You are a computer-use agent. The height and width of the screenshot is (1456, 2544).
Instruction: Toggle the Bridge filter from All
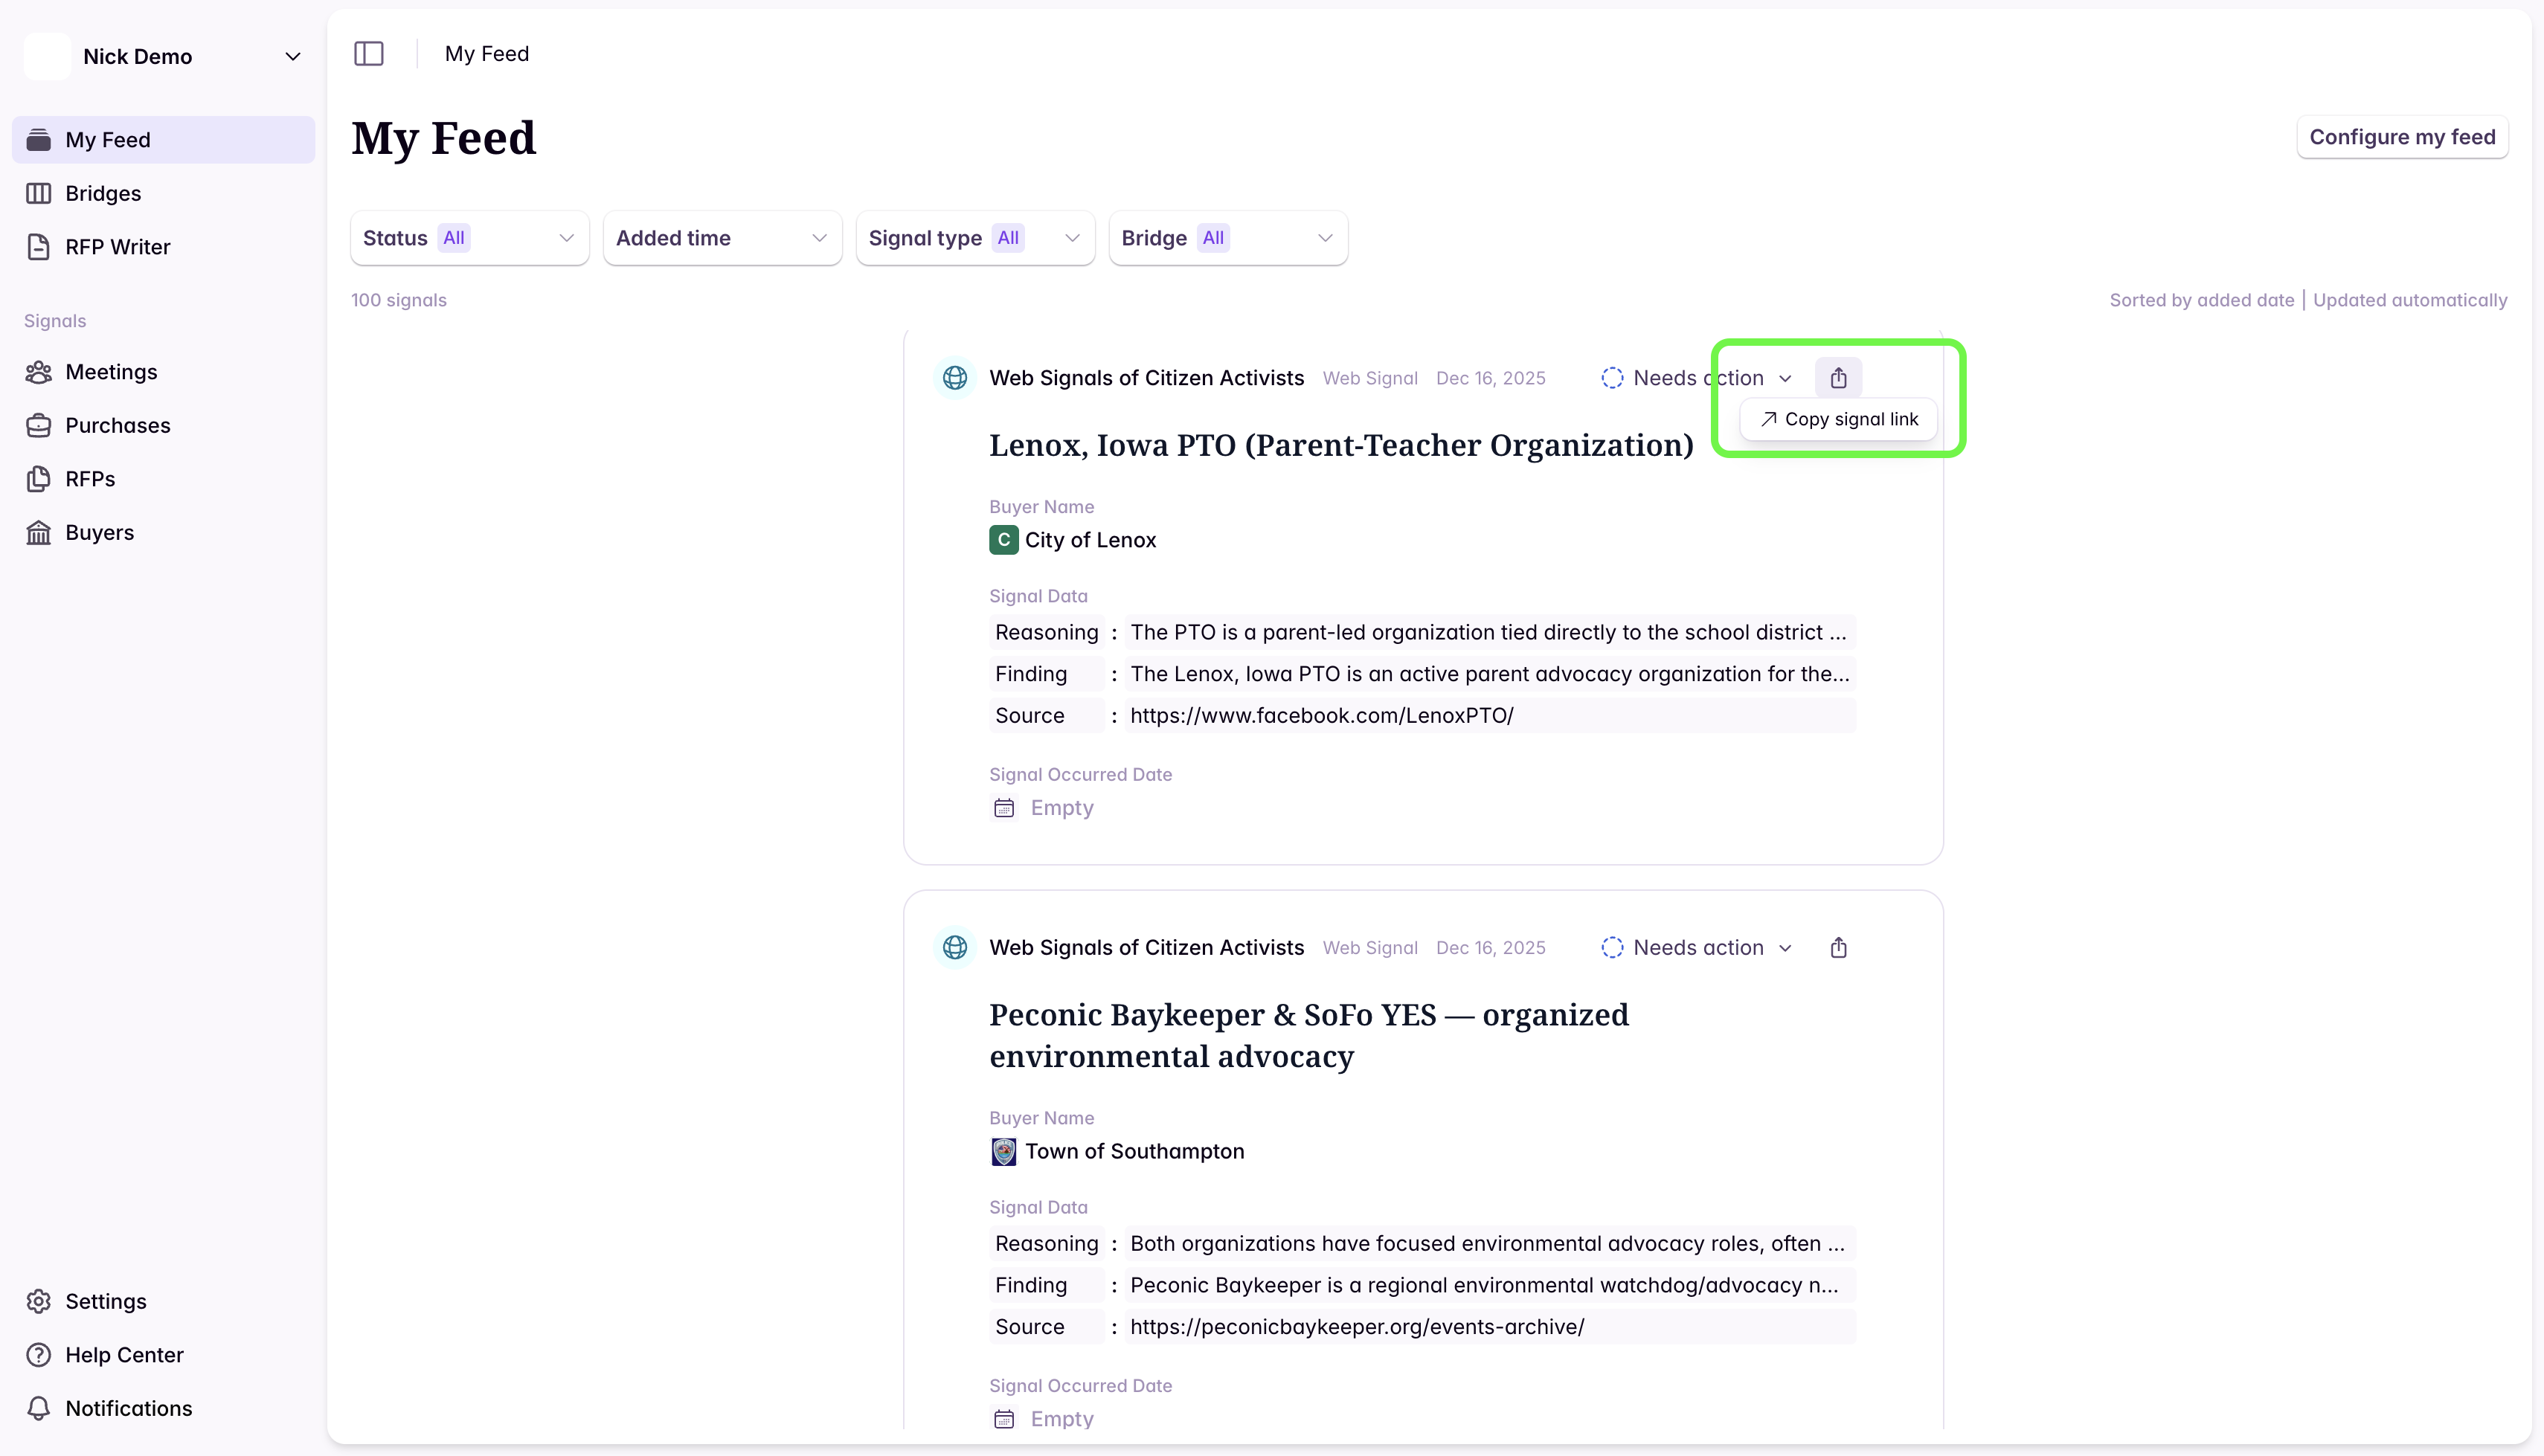click(1227, 238)
